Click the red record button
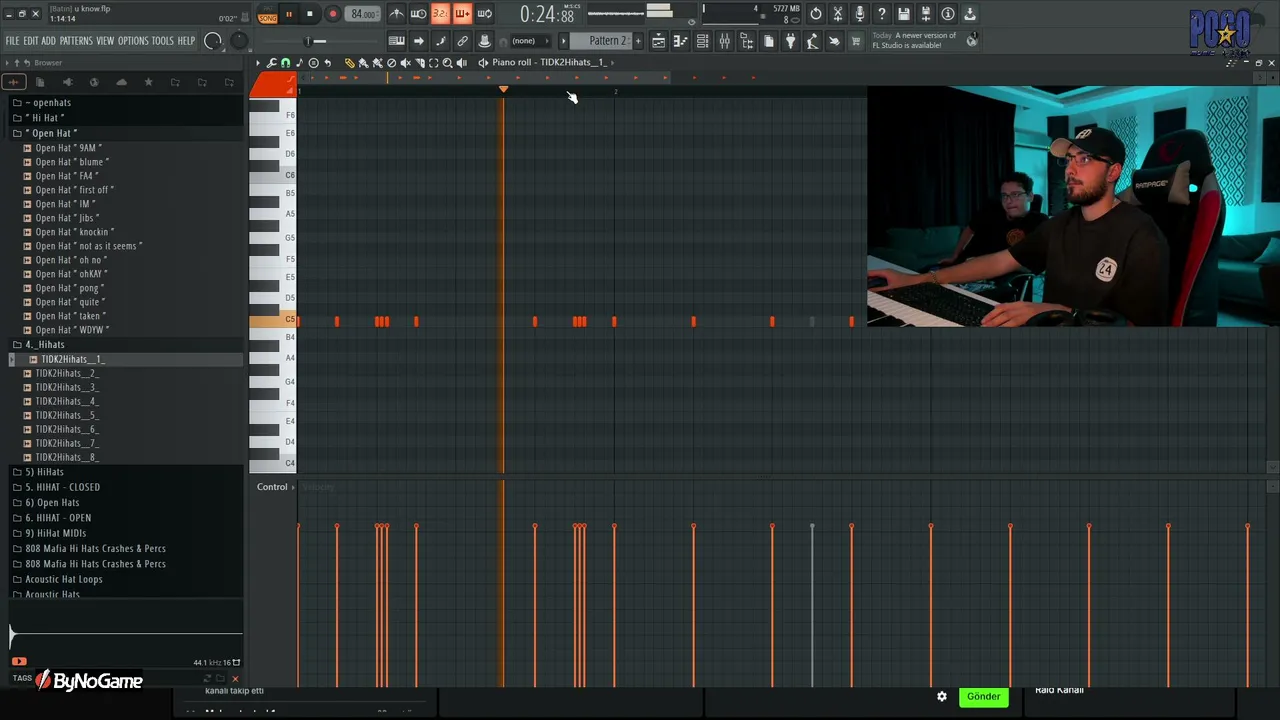1280x720 pixels. tap(332, 14)
